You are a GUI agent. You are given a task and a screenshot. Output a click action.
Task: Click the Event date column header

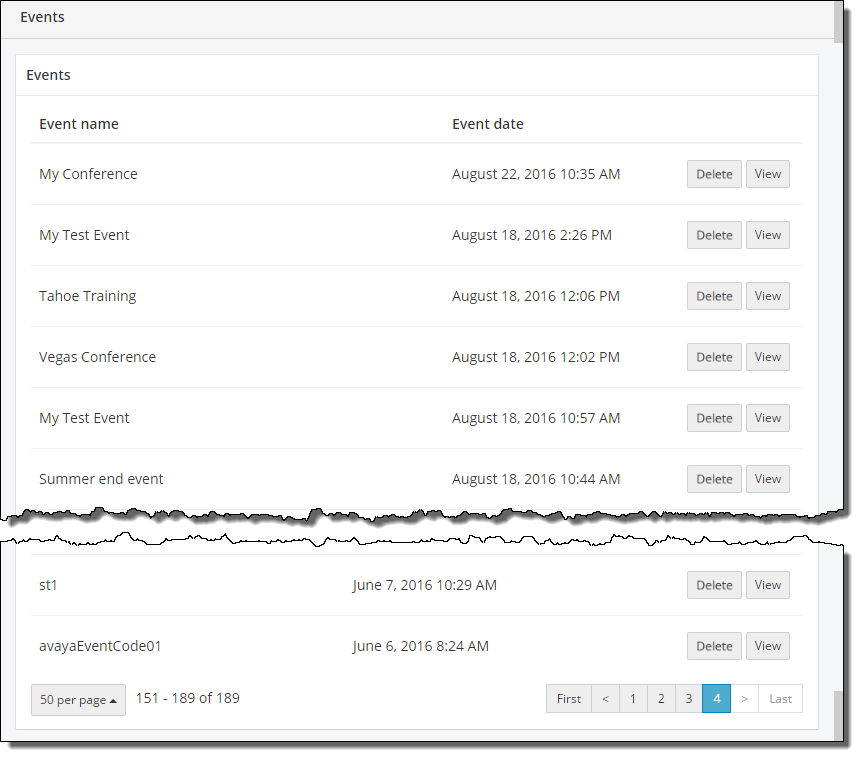488,124
